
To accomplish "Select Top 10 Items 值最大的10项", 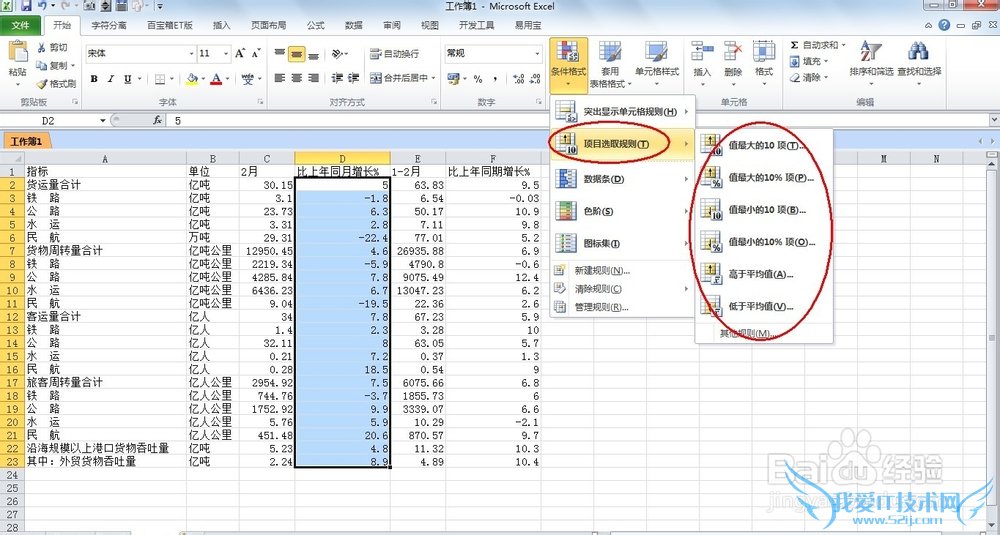I will tap(764, 145).
